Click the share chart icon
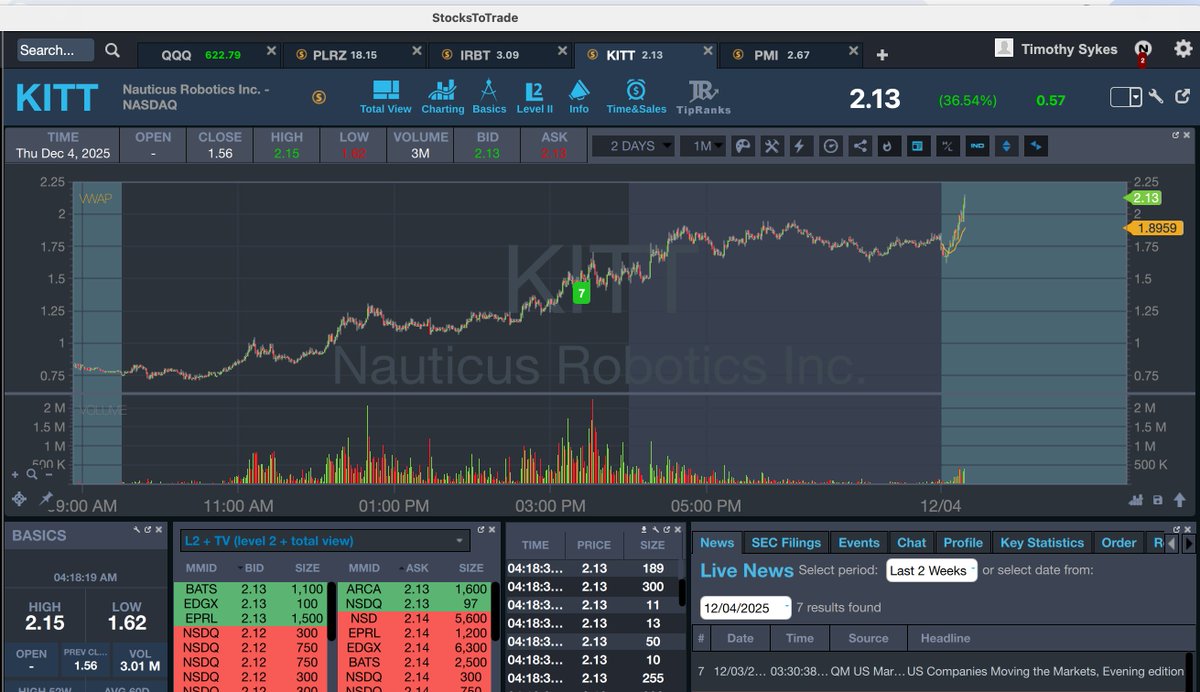Image resolution: width=1200 pixels, height=692 pixels. [859, 146]
